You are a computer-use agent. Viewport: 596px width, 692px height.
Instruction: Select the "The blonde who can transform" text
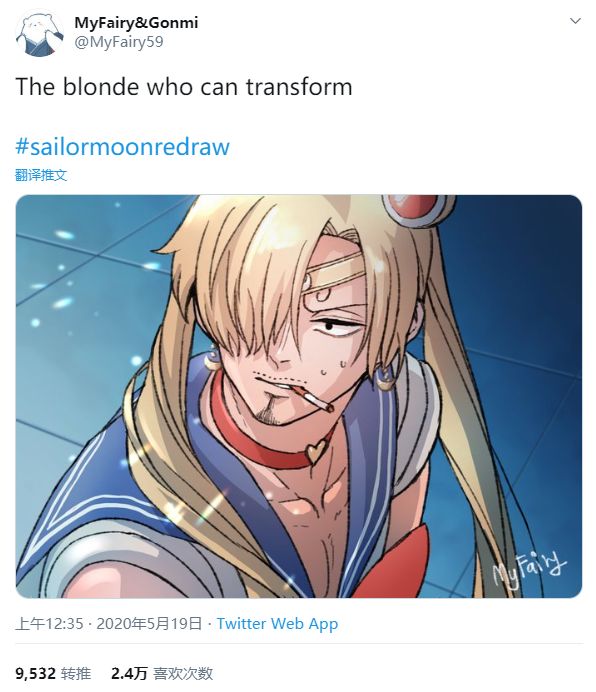click(x=184, y=86)
